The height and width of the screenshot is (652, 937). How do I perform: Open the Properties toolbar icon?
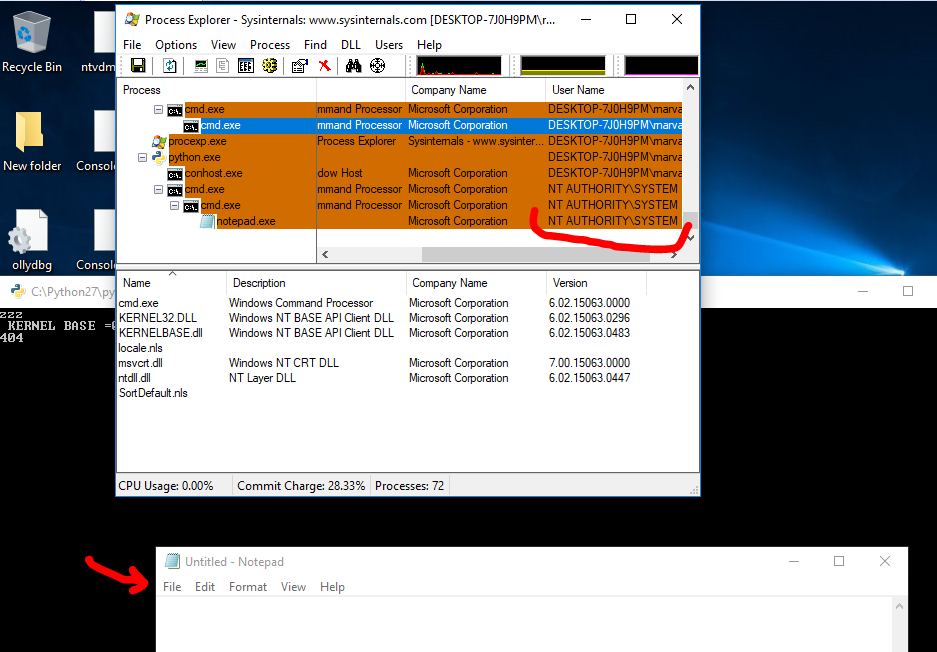[x=299, y=66]
